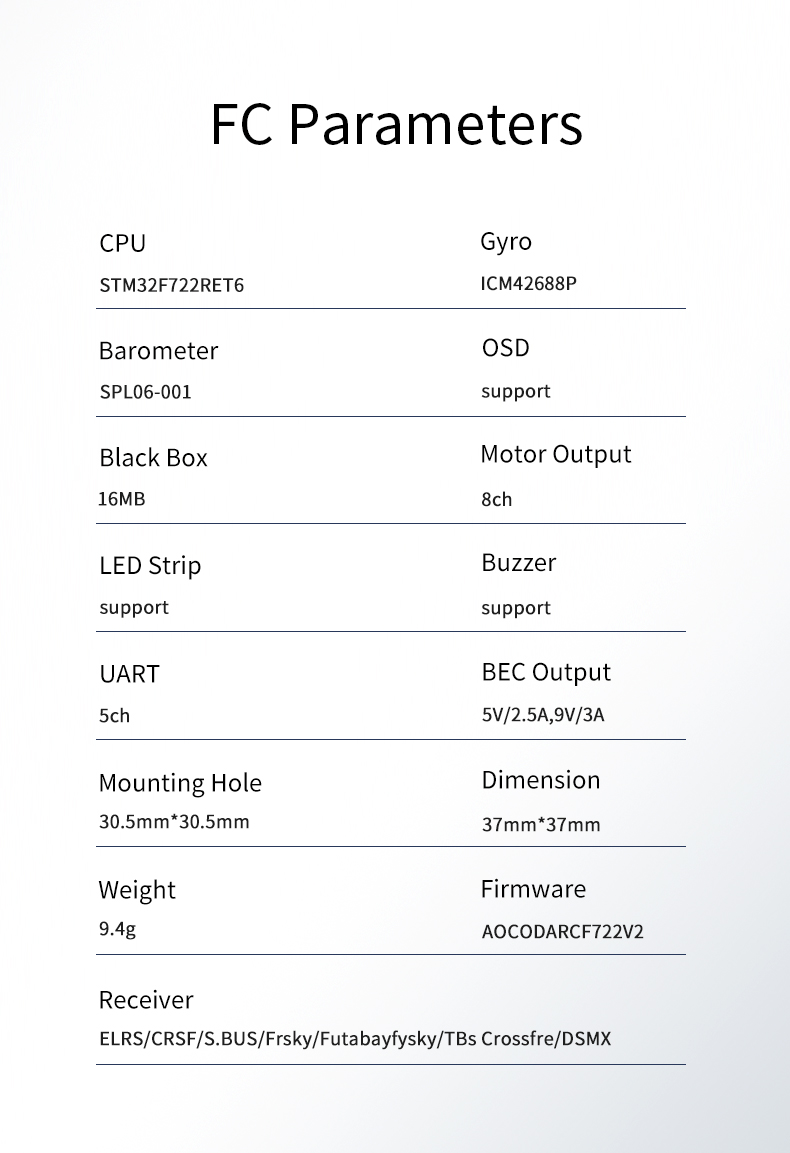This screenshot has width=790, height=1153.
Task: Click the Receiver protocols list text
Action: click(355, 1039)
